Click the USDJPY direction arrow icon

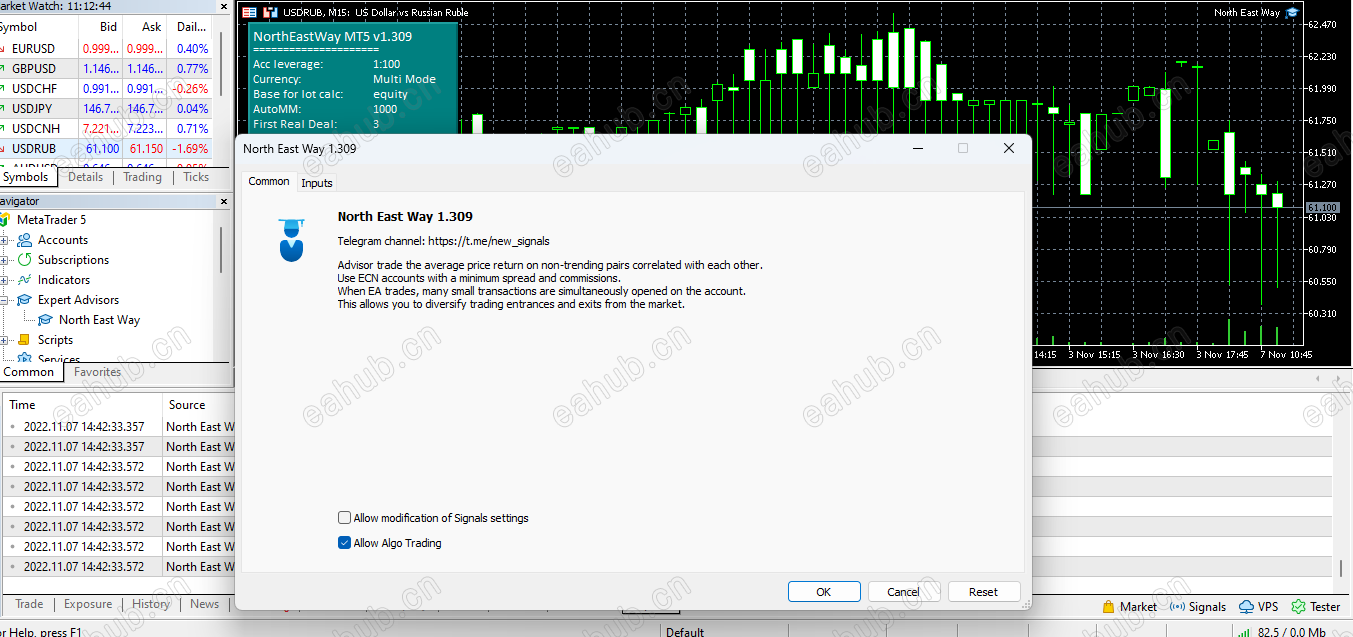pyautogui.click(x=4, y=108)
